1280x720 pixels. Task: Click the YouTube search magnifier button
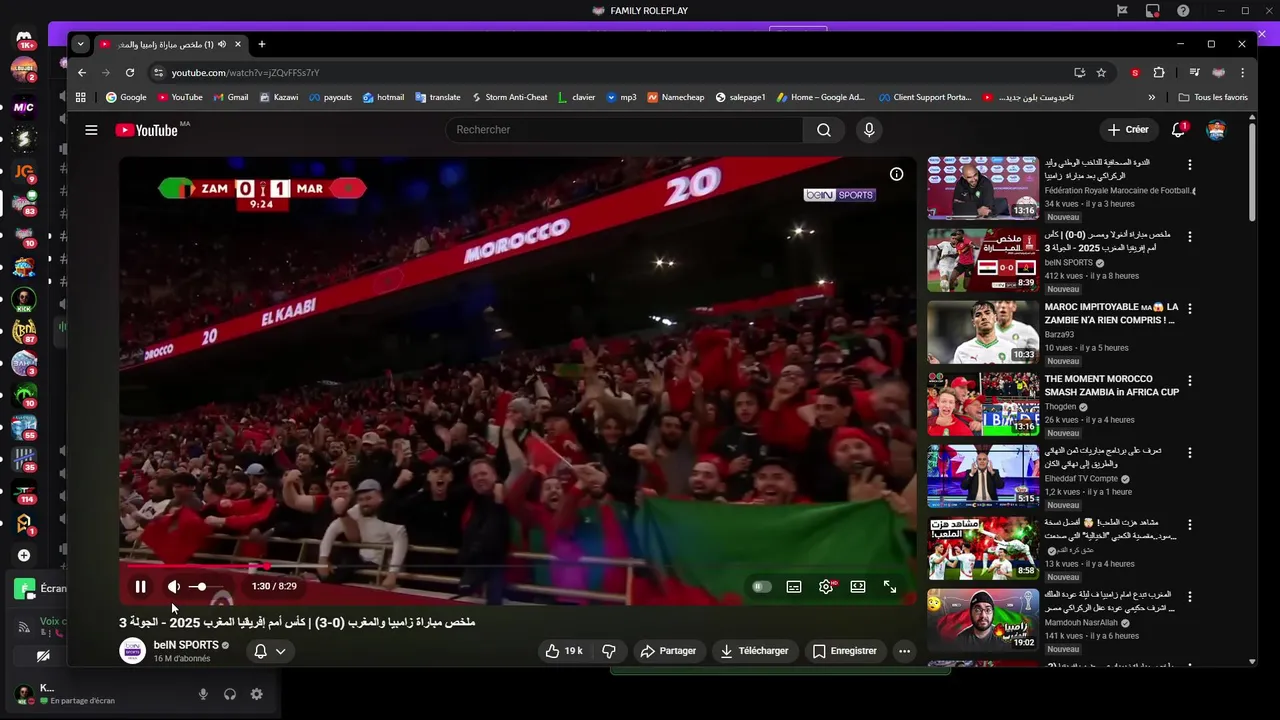pos(824,130)
